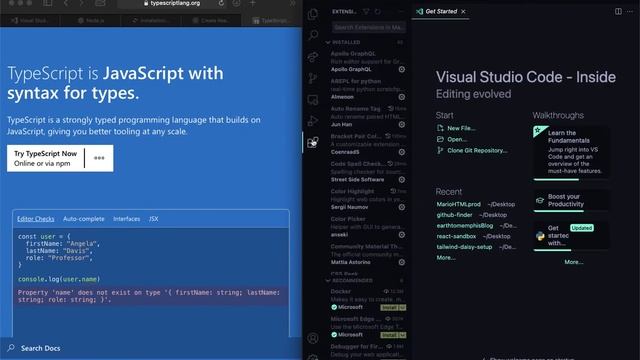Open recent project MarioHTMLprod
Viewport: 640px width, 360px height.
[x=458, y=204]
